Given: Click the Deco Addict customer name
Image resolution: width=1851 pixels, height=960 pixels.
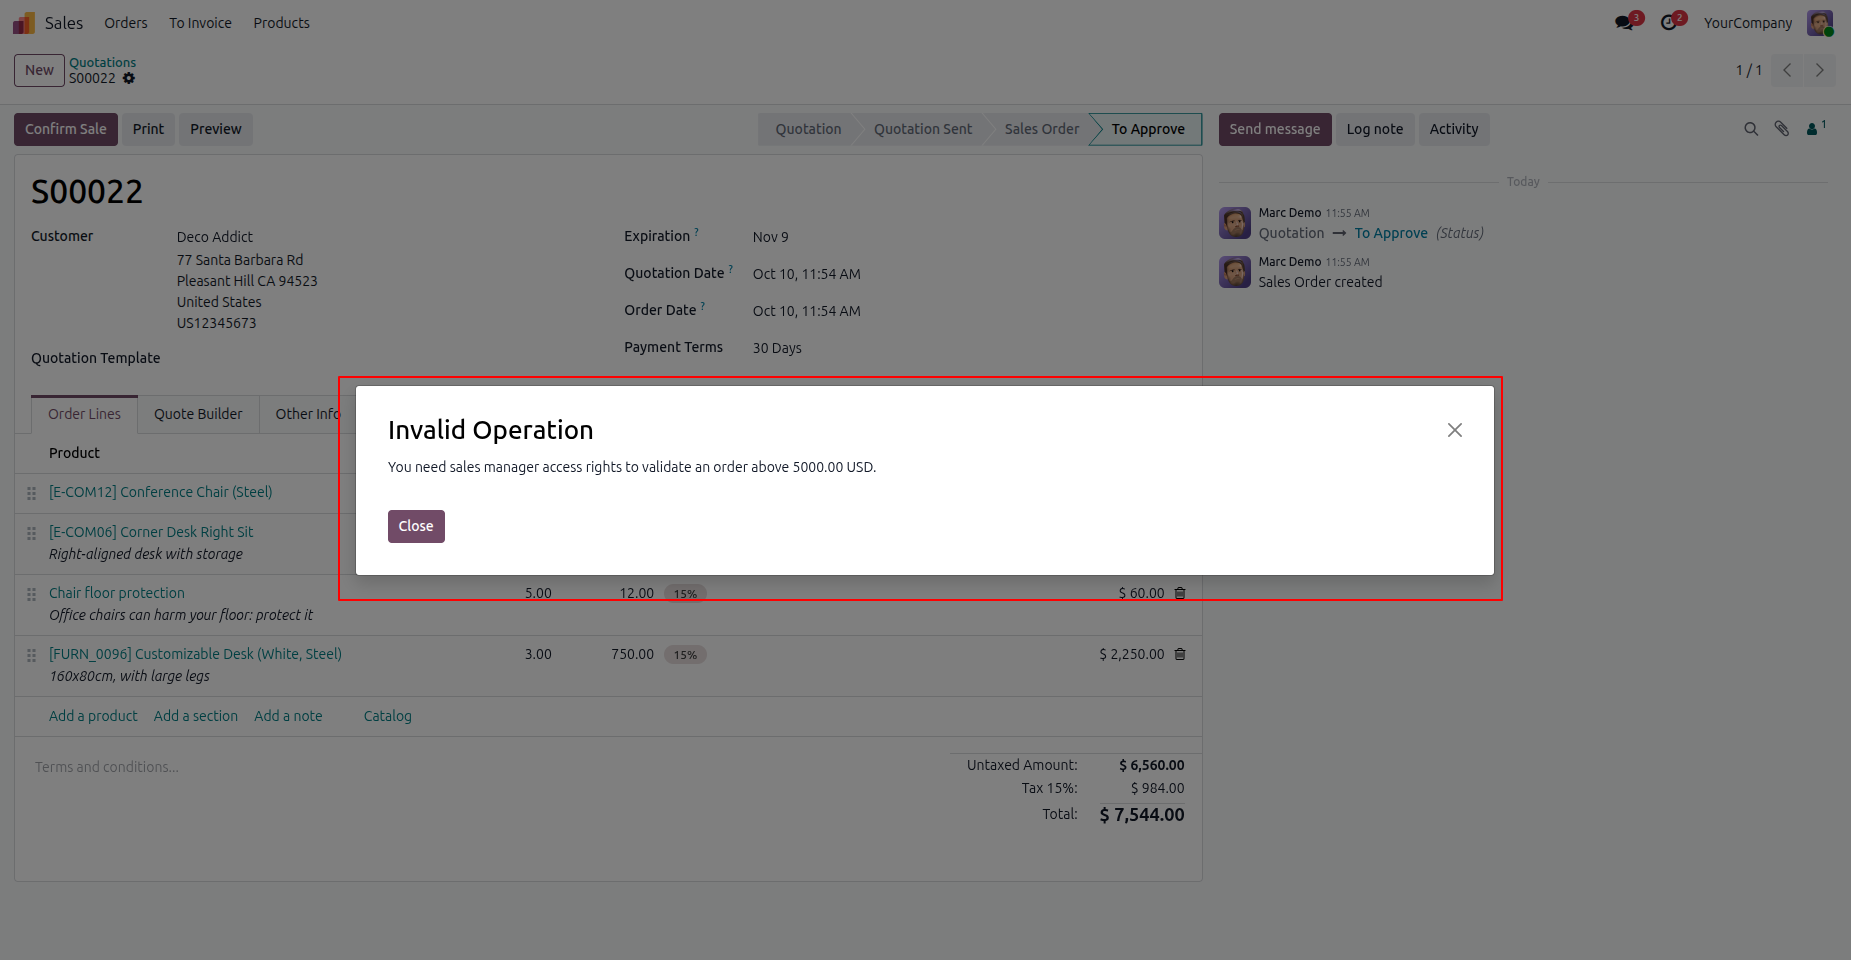Looking at the screenshot, I should tap(215, 237).
